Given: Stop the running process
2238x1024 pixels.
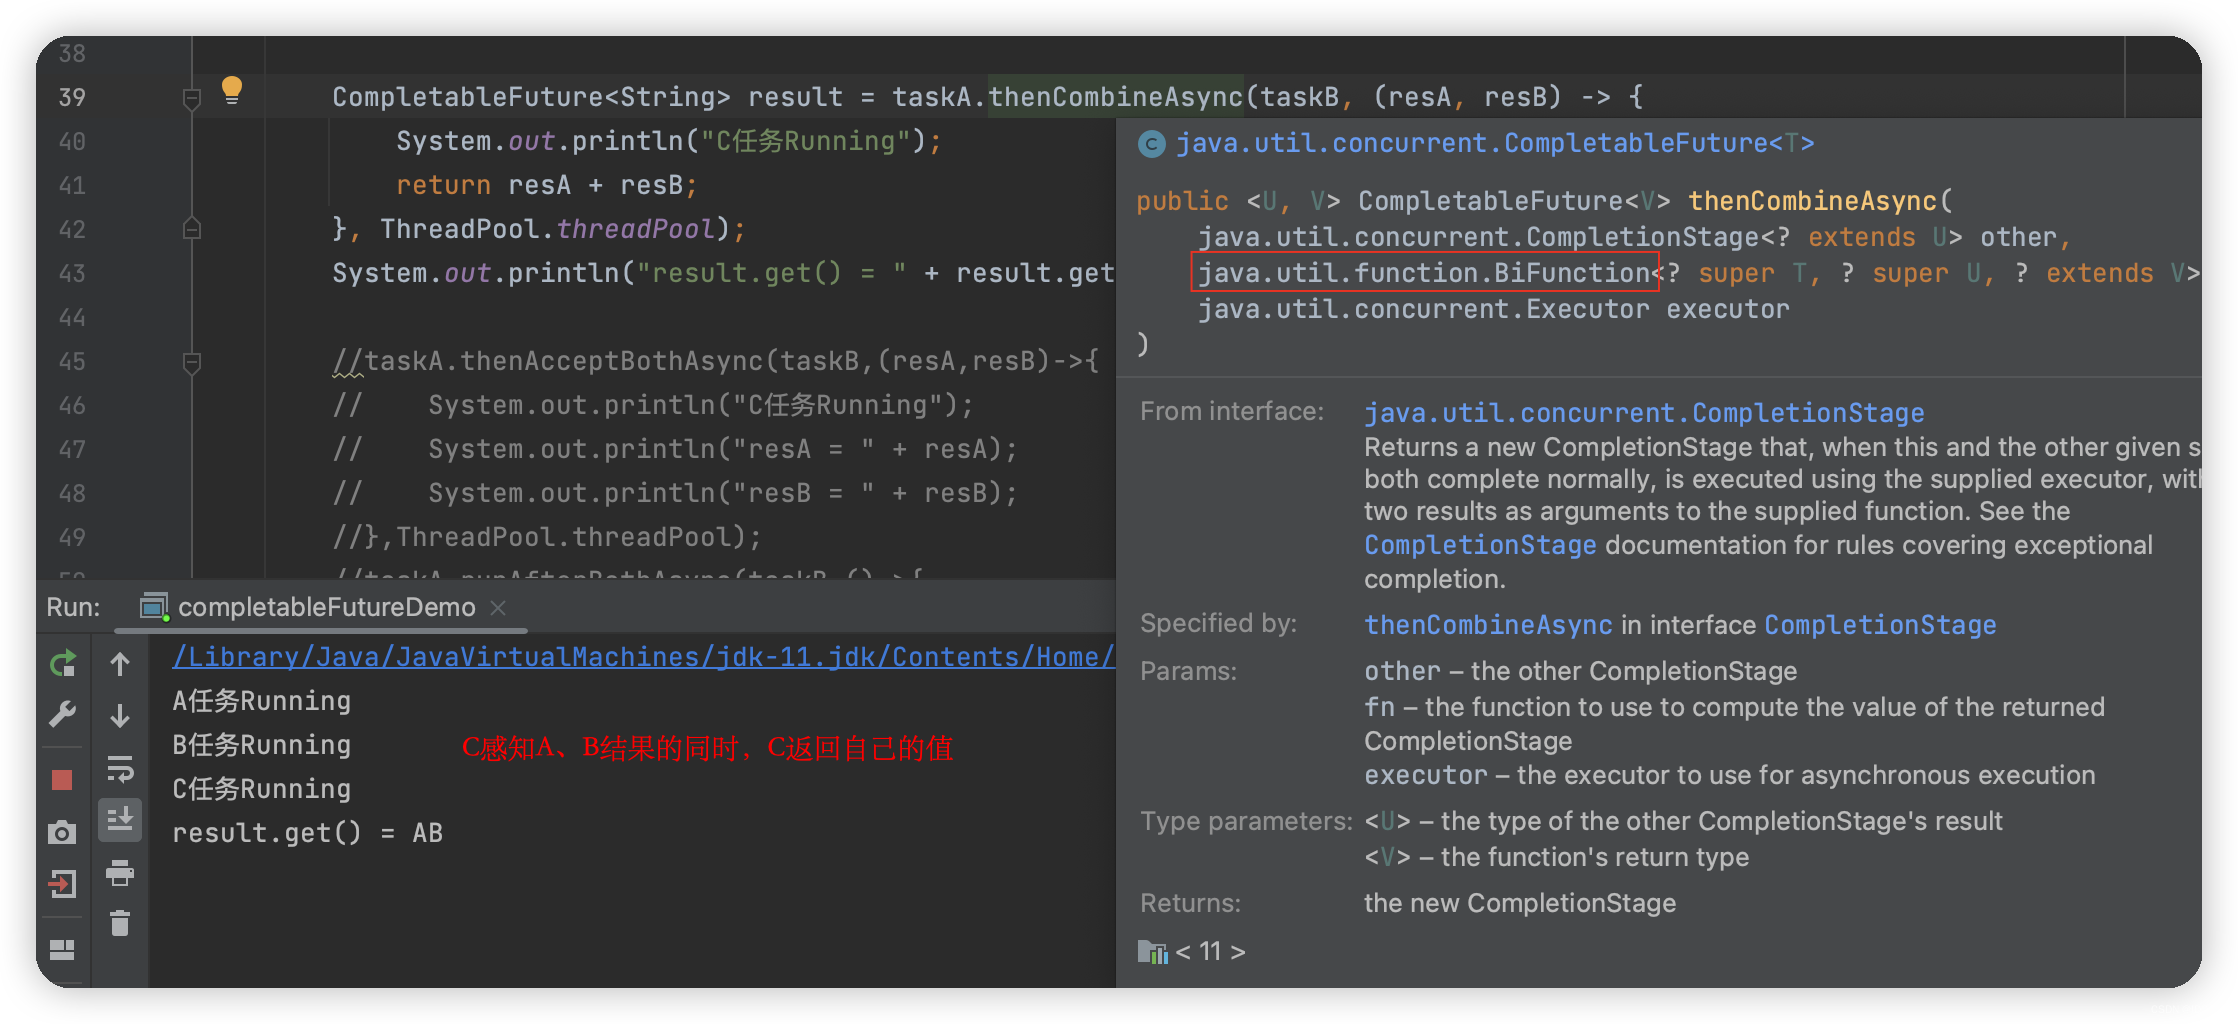Looking at the screenshot, I should tap(62, 779).
